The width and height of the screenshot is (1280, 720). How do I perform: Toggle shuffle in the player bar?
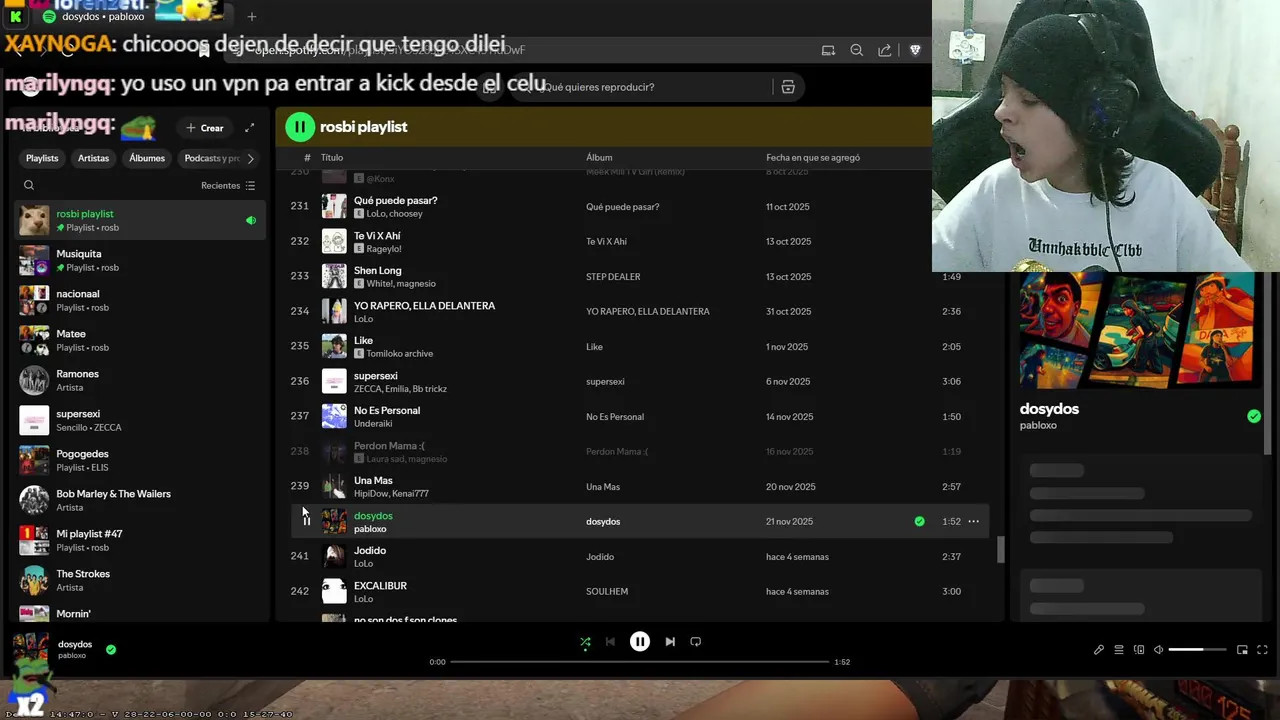click(x=585, y=642)
